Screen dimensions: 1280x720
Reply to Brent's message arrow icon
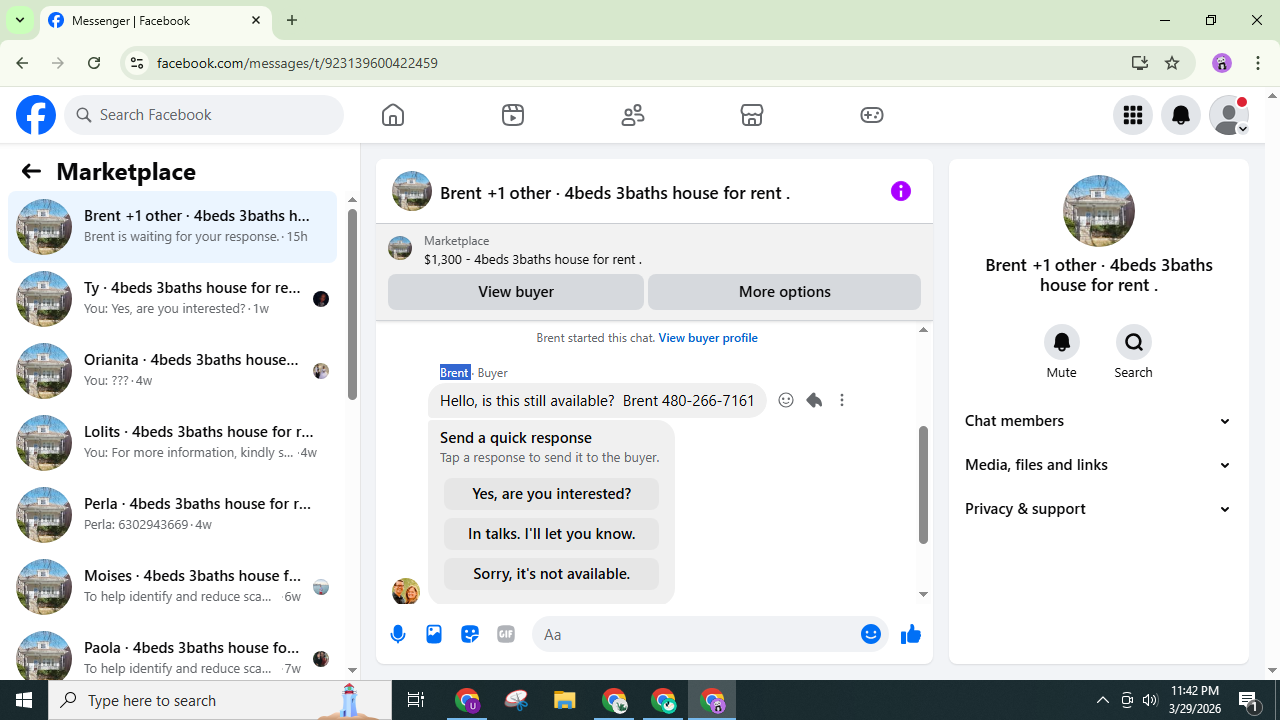(814, 400)
